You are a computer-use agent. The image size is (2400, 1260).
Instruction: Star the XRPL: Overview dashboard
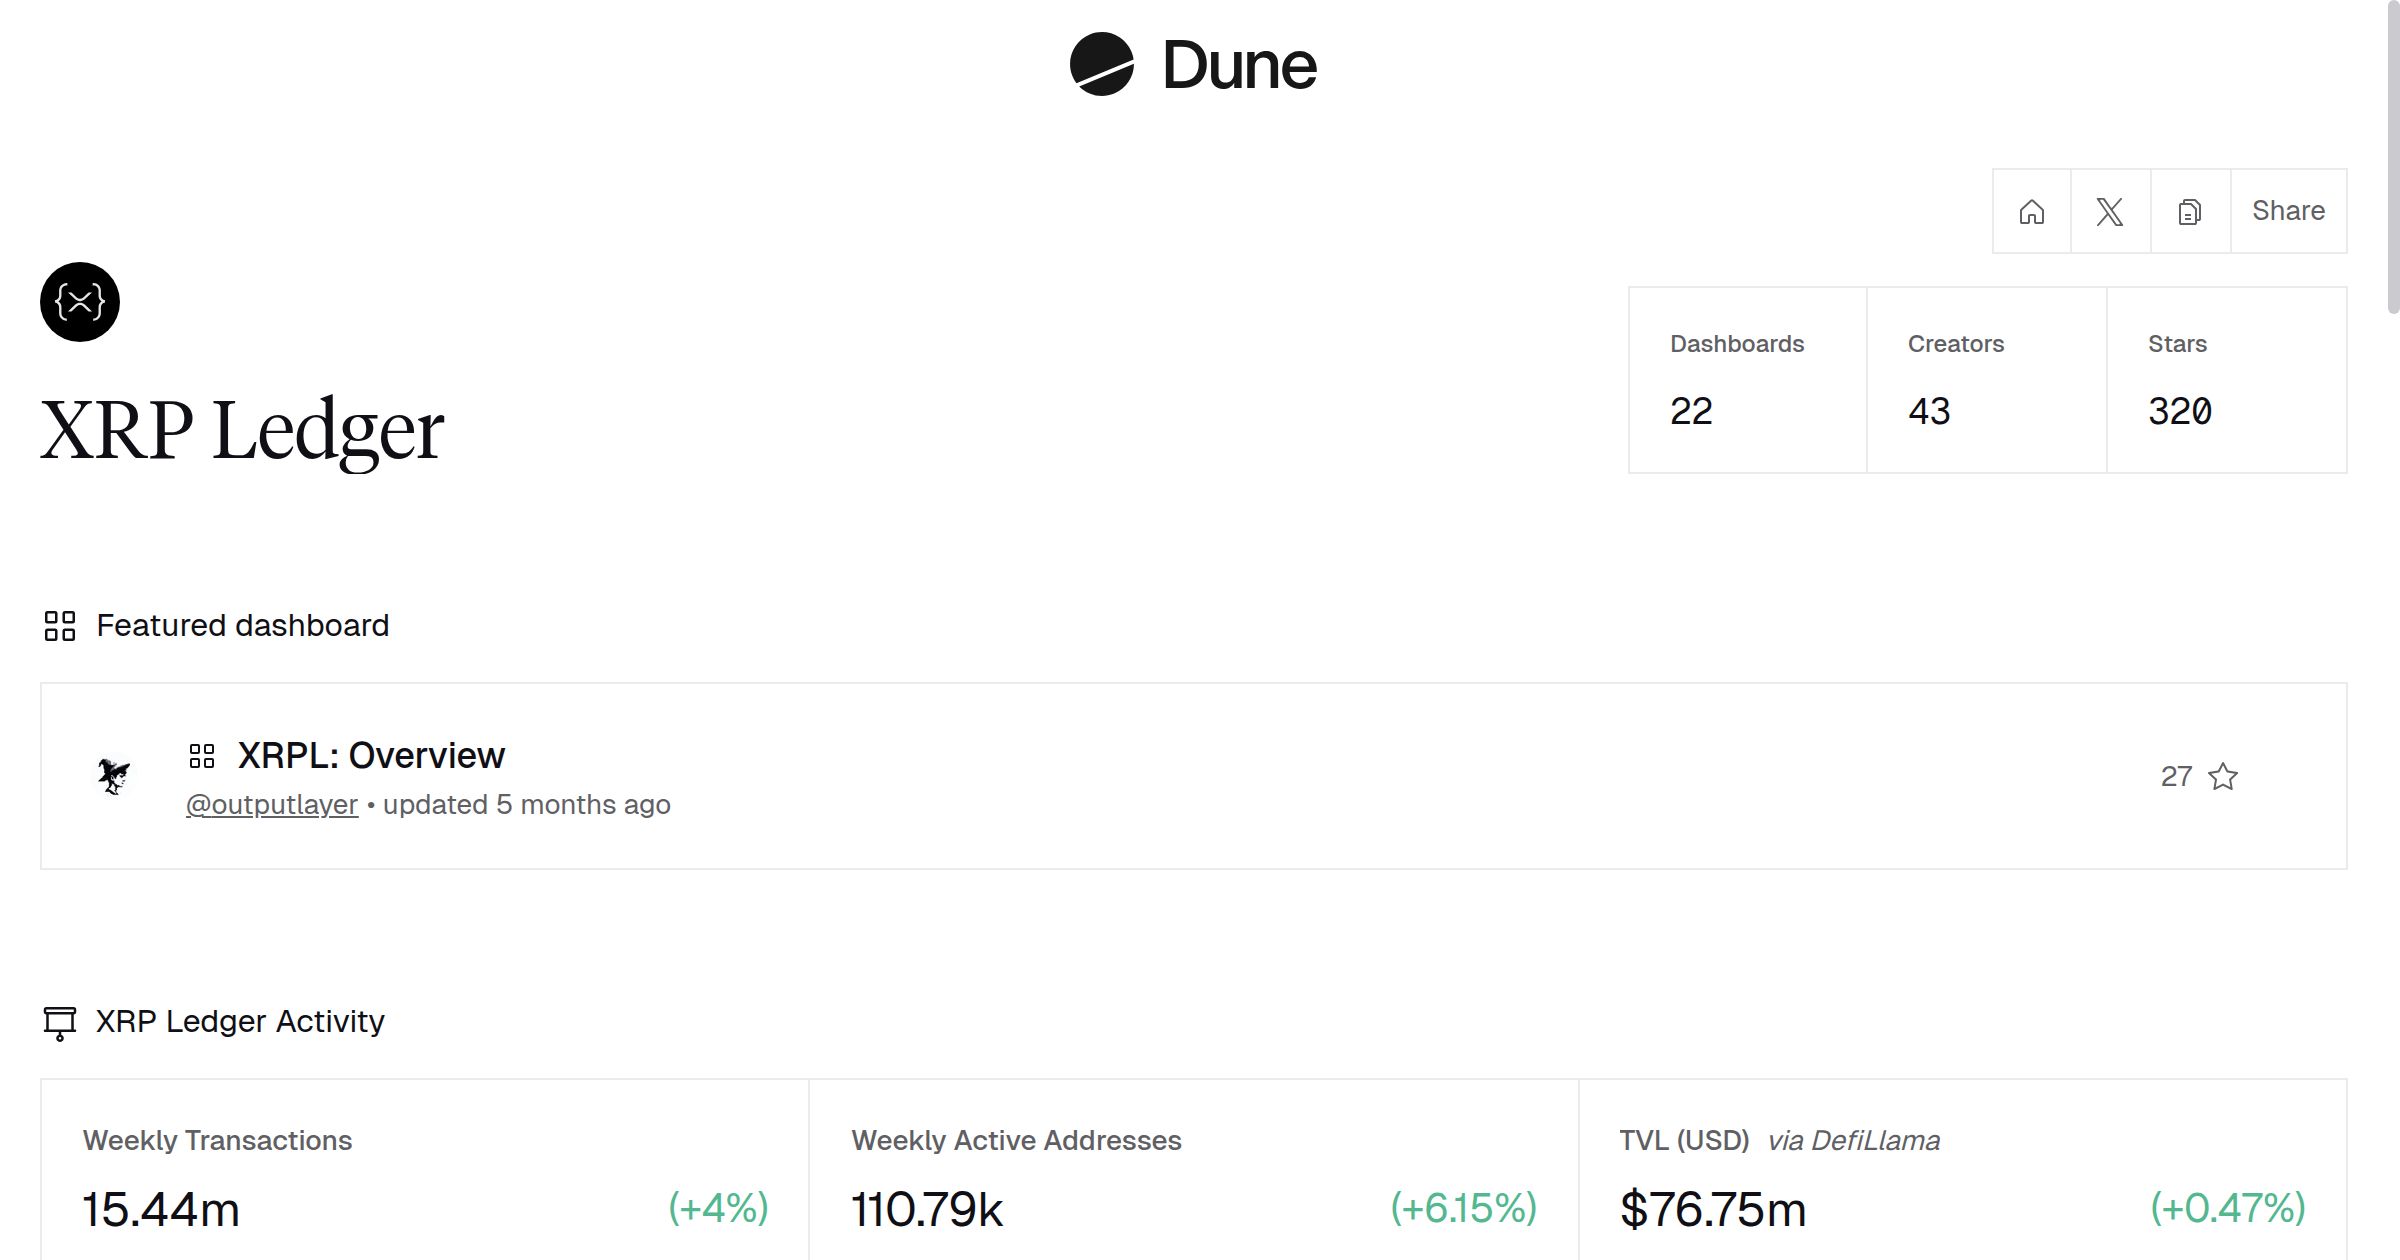pyautogui.click(x=2222, y=776)
